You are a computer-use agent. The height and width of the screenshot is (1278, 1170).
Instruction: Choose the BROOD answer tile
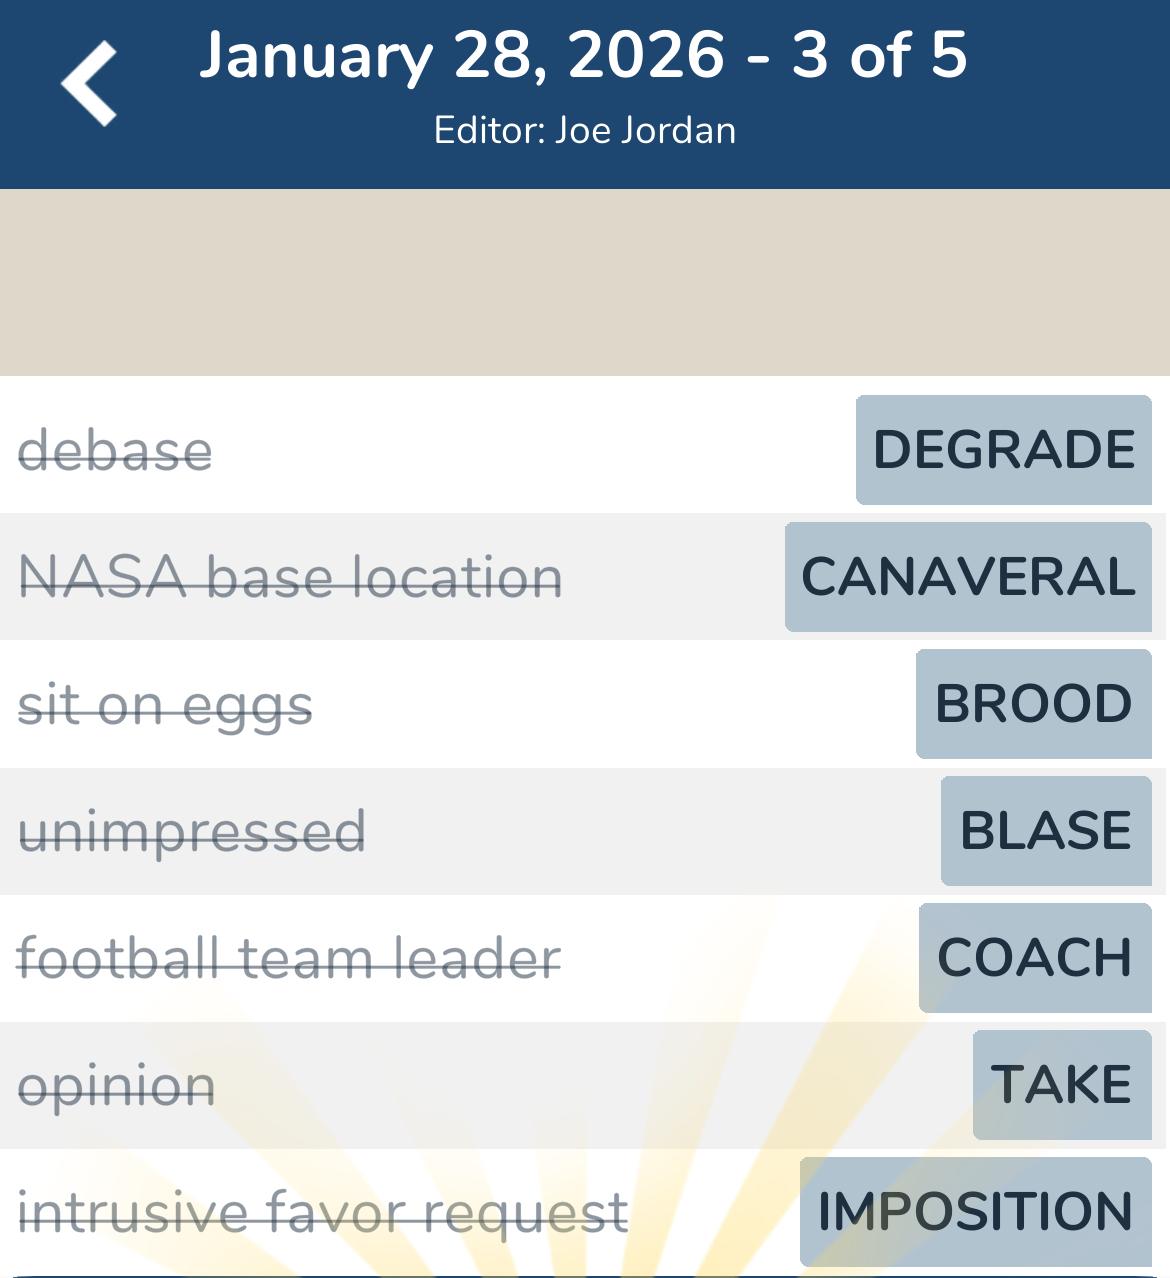point(1033,704)
